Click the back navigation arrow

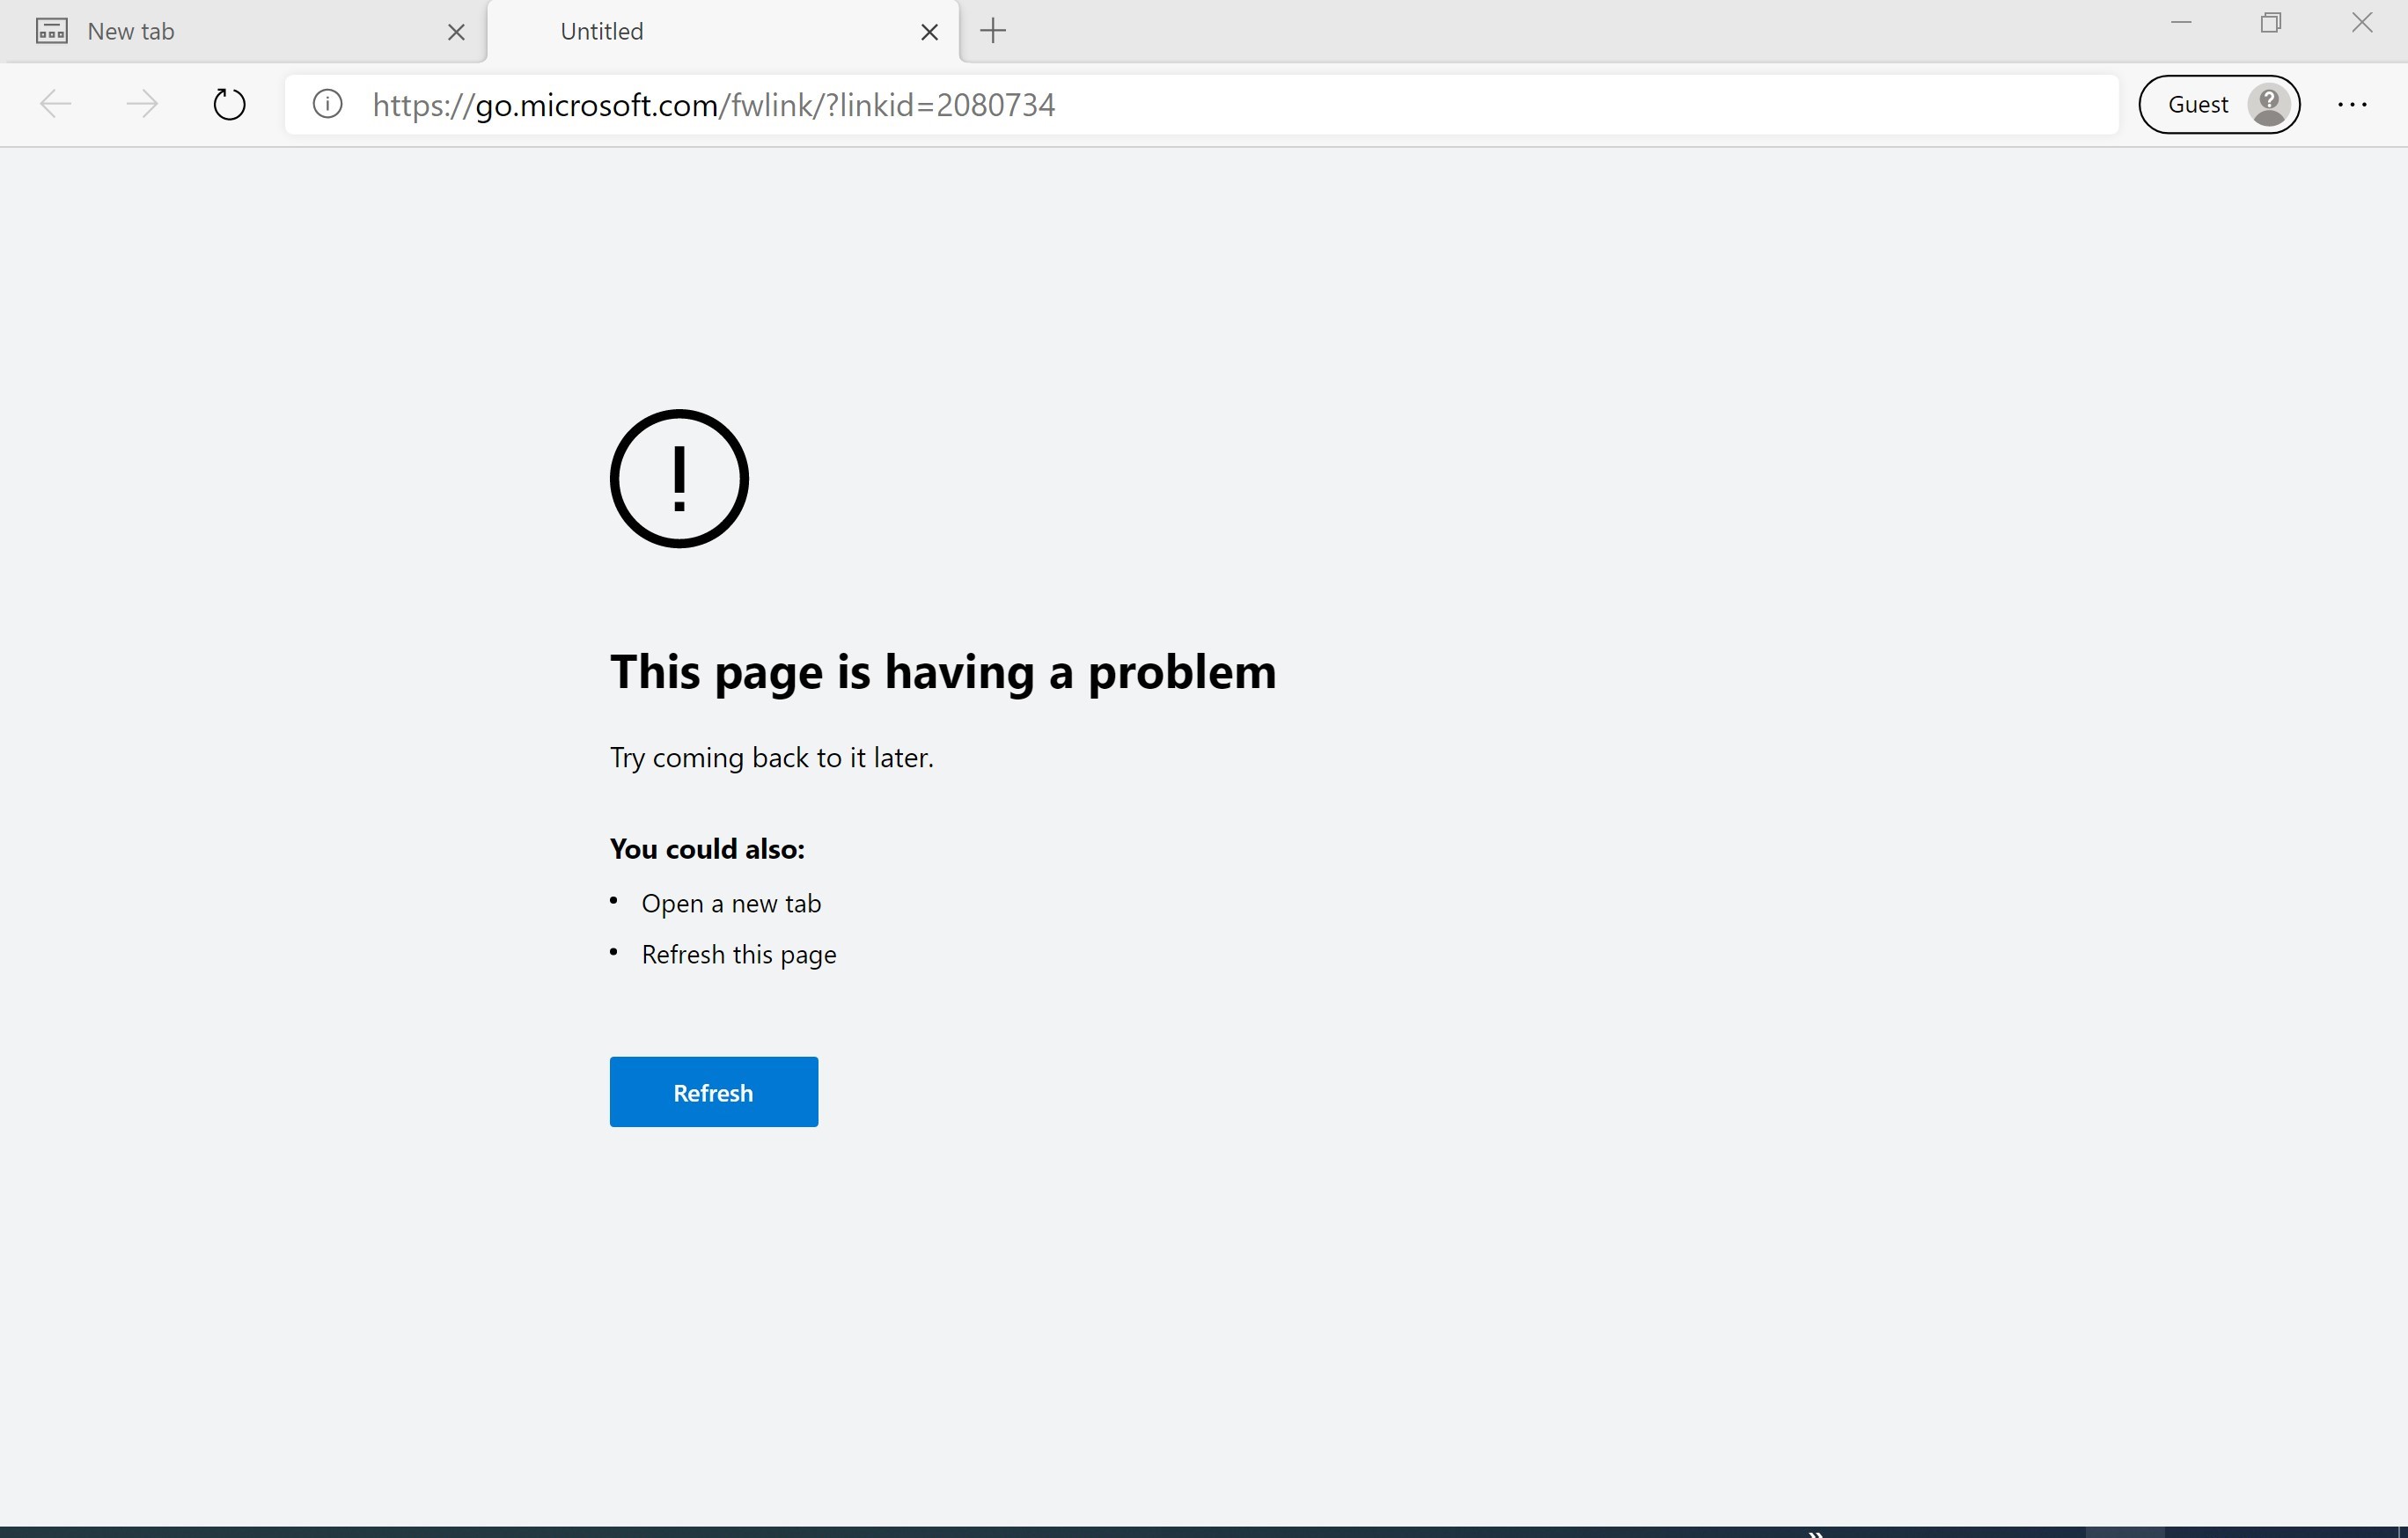click(x=56, y=104)
